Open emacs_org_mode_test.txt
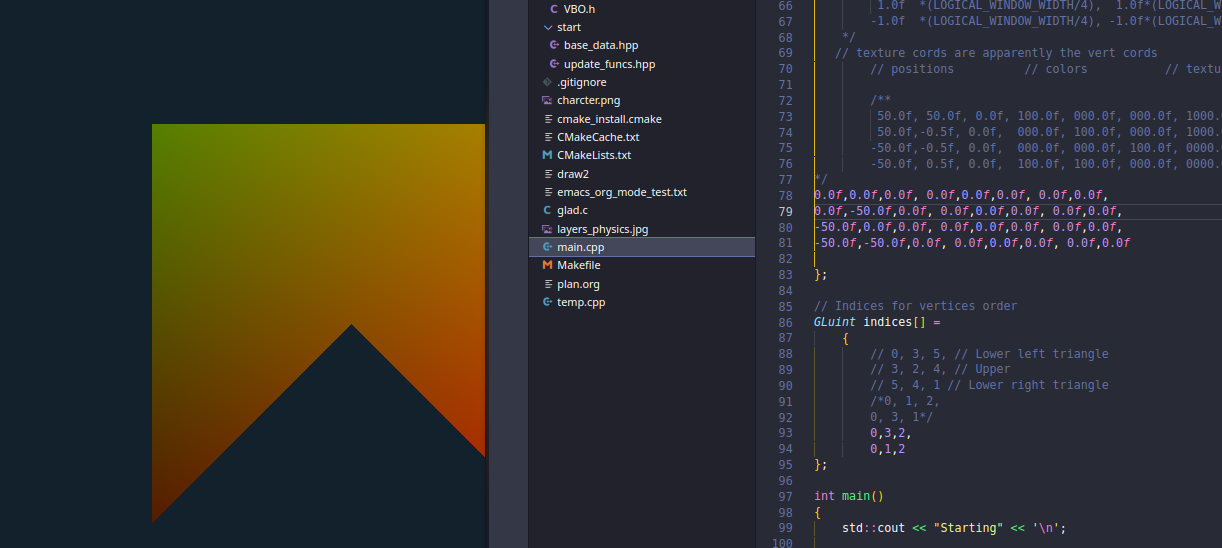The width and height of the screenshot is (1222, 548). pyautogui.click(x=621, y=192)
